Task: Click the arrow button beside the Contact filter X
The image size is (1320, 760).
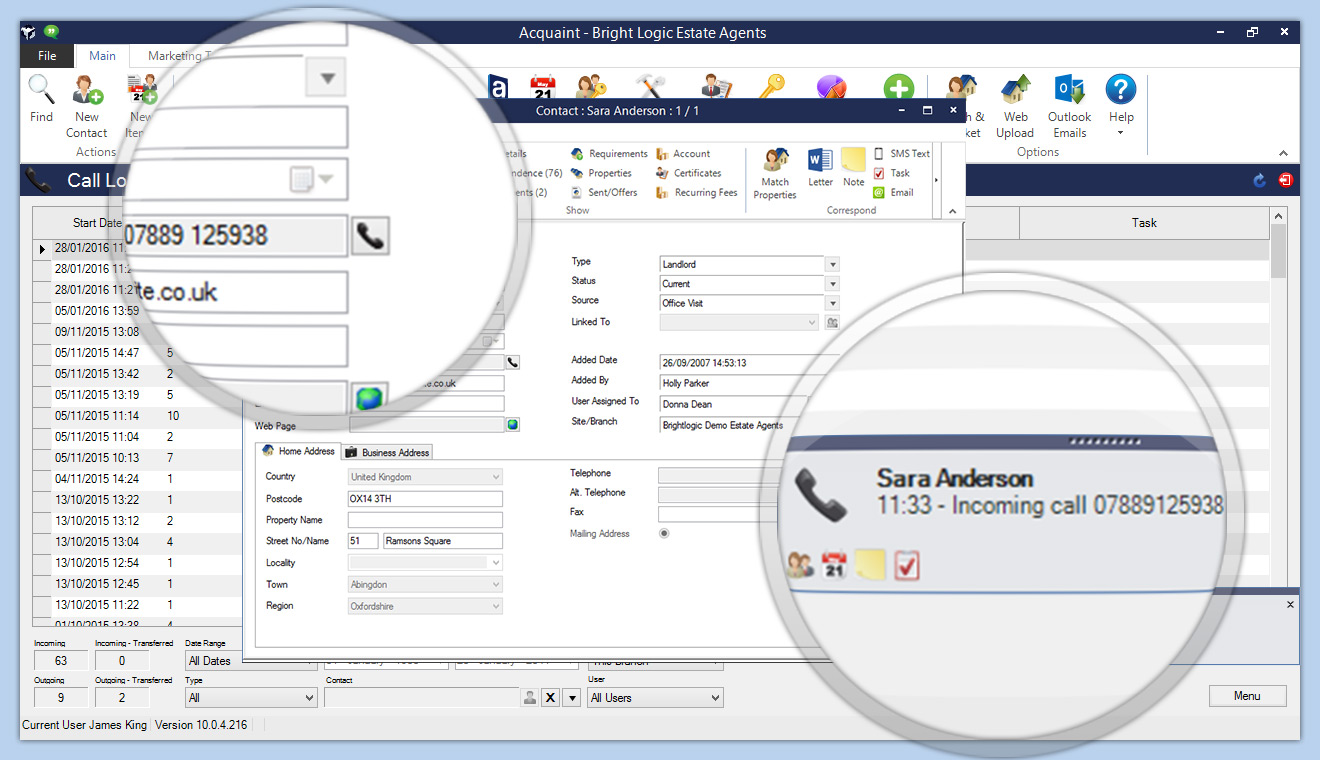Action: 571,698
